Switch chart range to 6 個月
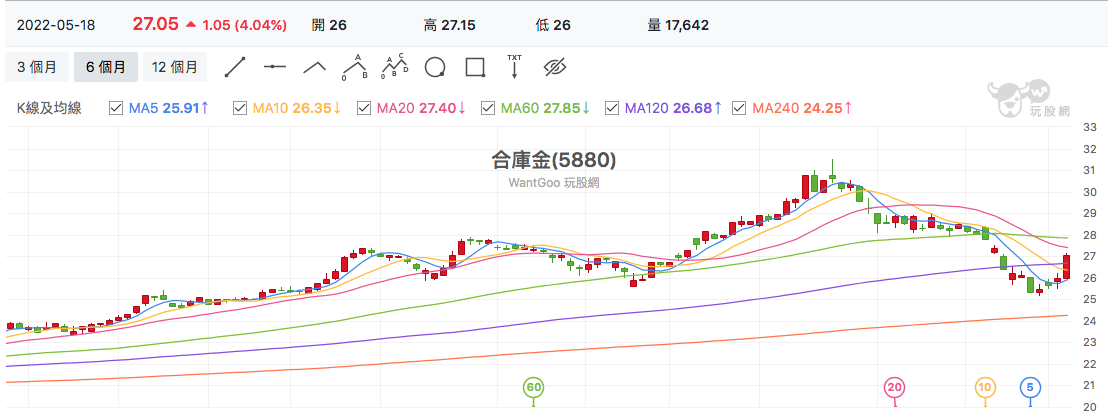This screenshot has height=416, width=1108. click(x=106, y=67)
